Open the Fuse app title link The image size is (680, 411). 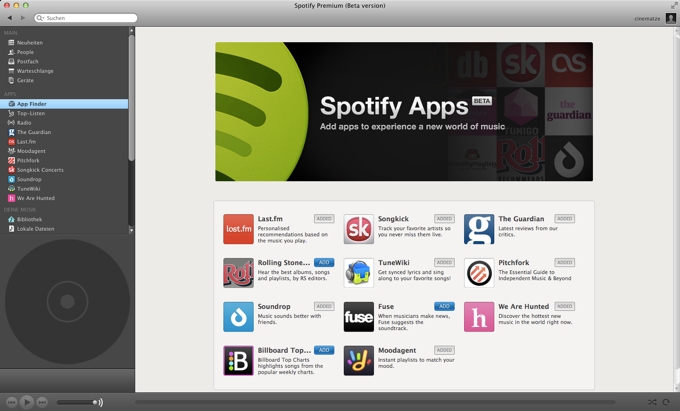[386, 307]
